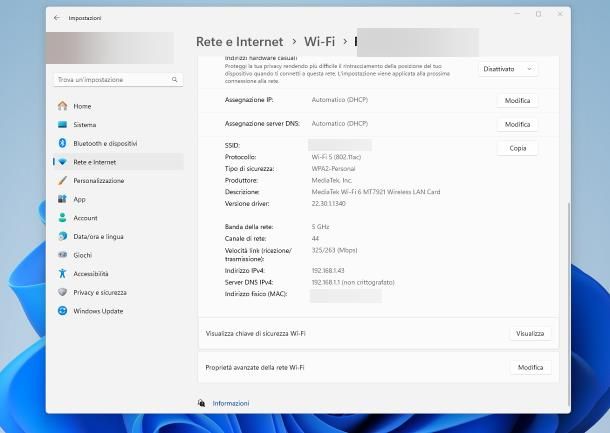This screenshot has width=610, height=433.
Task: Click Automatico (DHCP) next to Assegnazione IP
Action: (x=340, y=100)
